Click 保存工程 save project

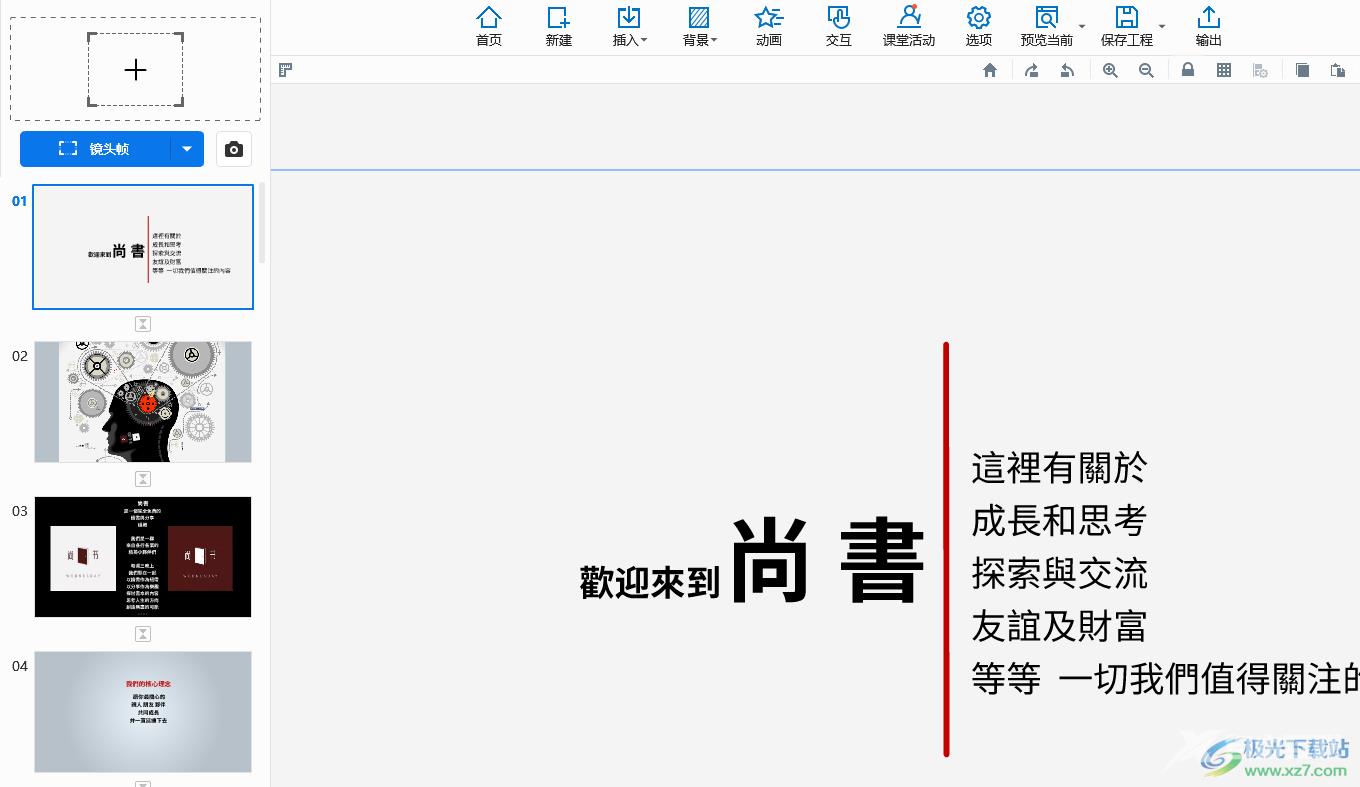(1127, 26)
